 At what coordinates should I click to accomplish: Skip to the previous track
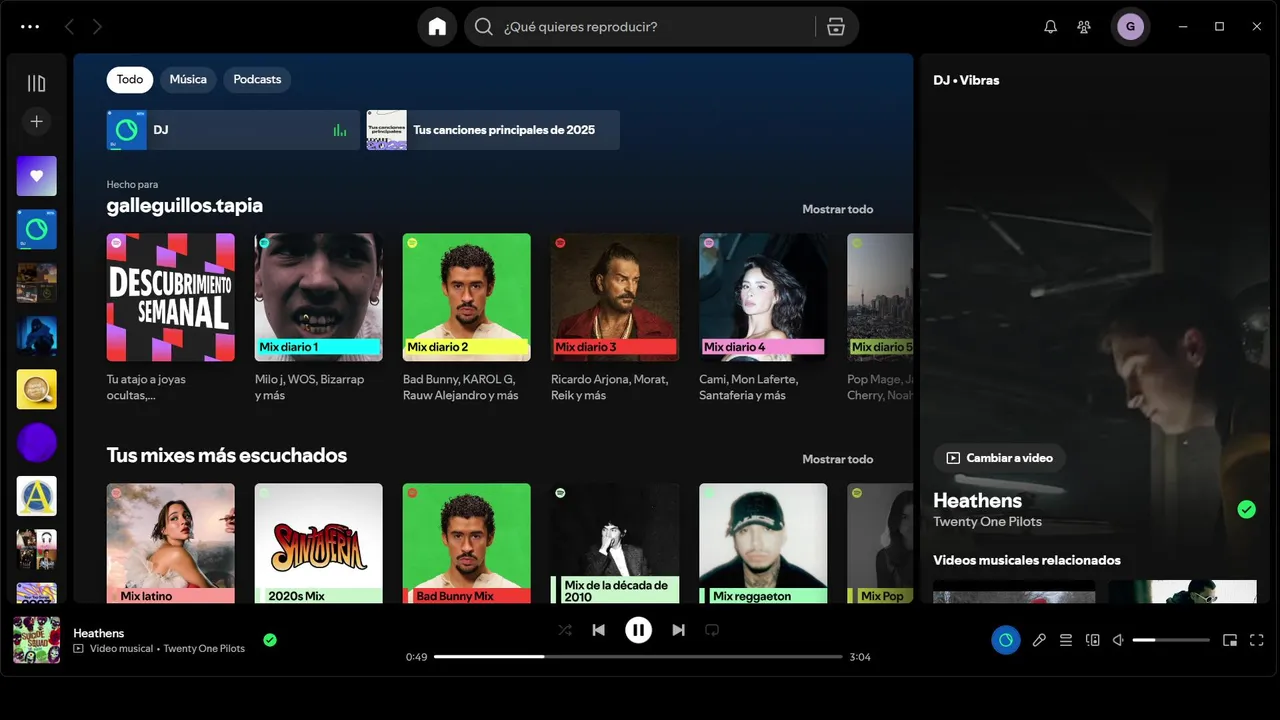[x=598, y=630]
